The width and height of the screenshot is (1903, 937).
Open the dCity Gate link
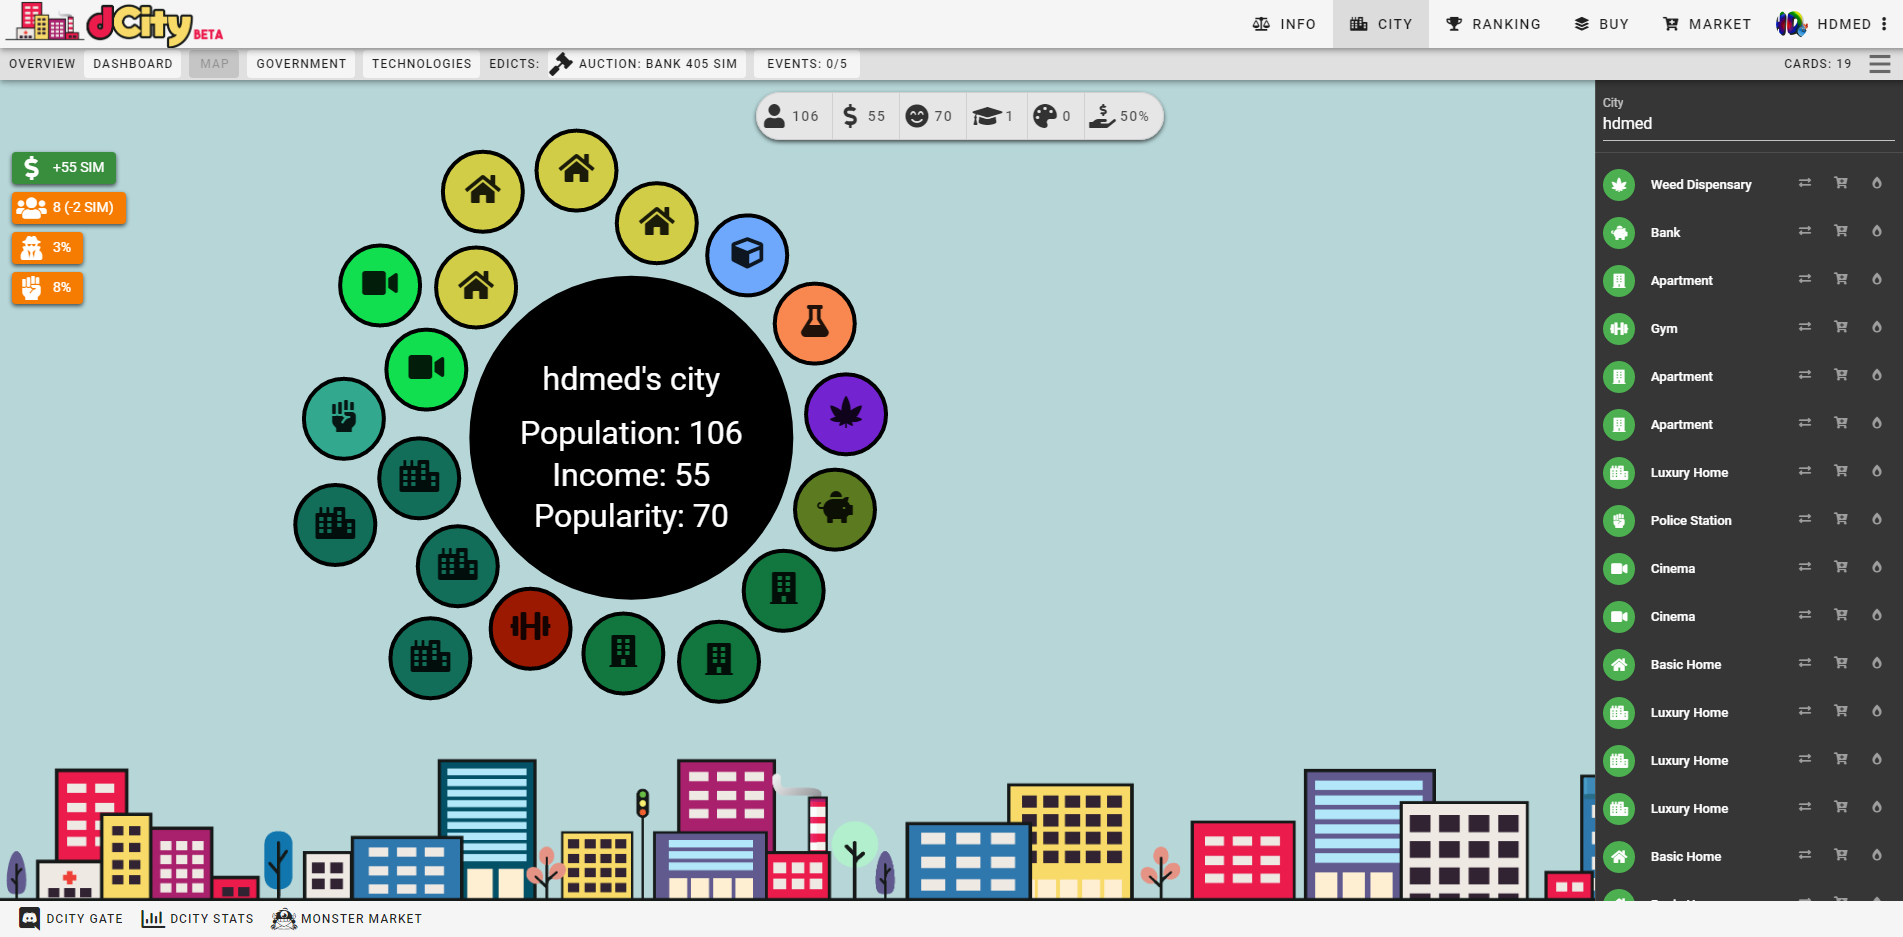(71, 918)
